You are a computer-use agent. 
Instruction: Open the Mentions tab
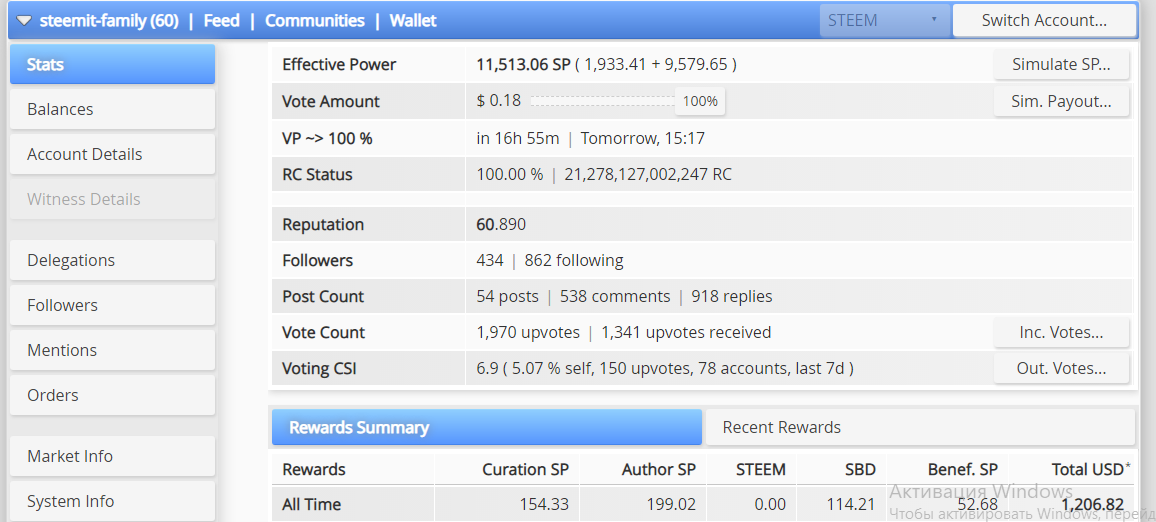point(112,350)
